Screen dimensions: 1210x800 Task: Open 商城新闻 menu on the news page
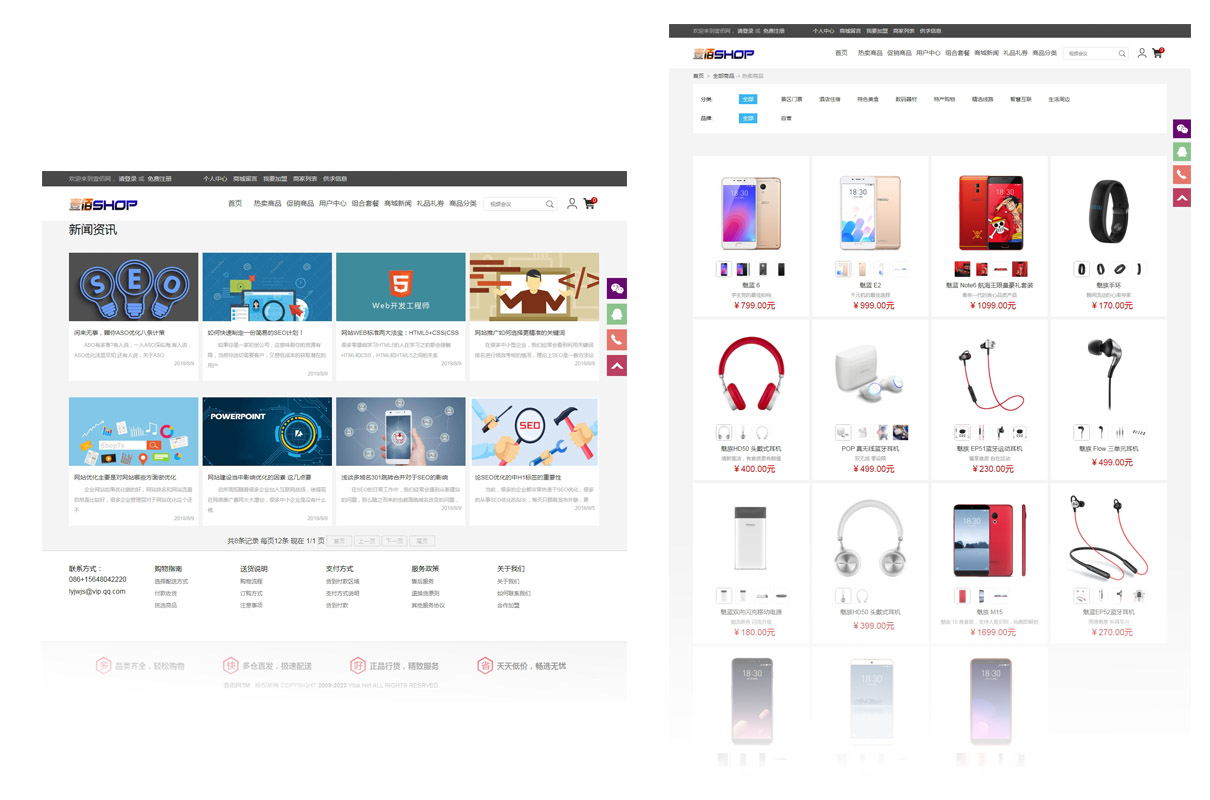click(398, 204)
